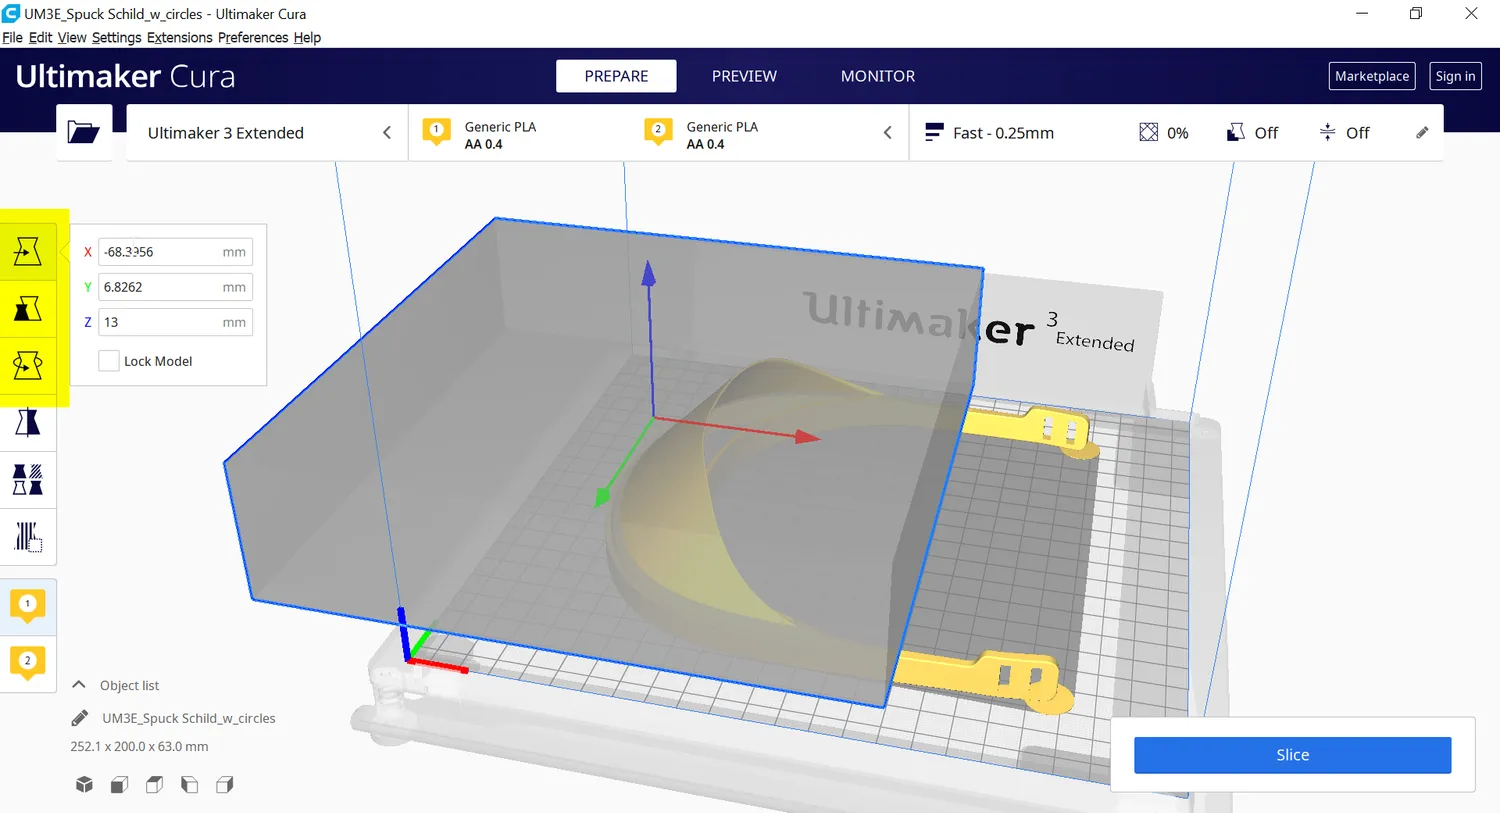Viewport: 1500px width, 813px height.
Task: Open the Marketplace
Action: pyautogui.click(x=1372, y=76)
